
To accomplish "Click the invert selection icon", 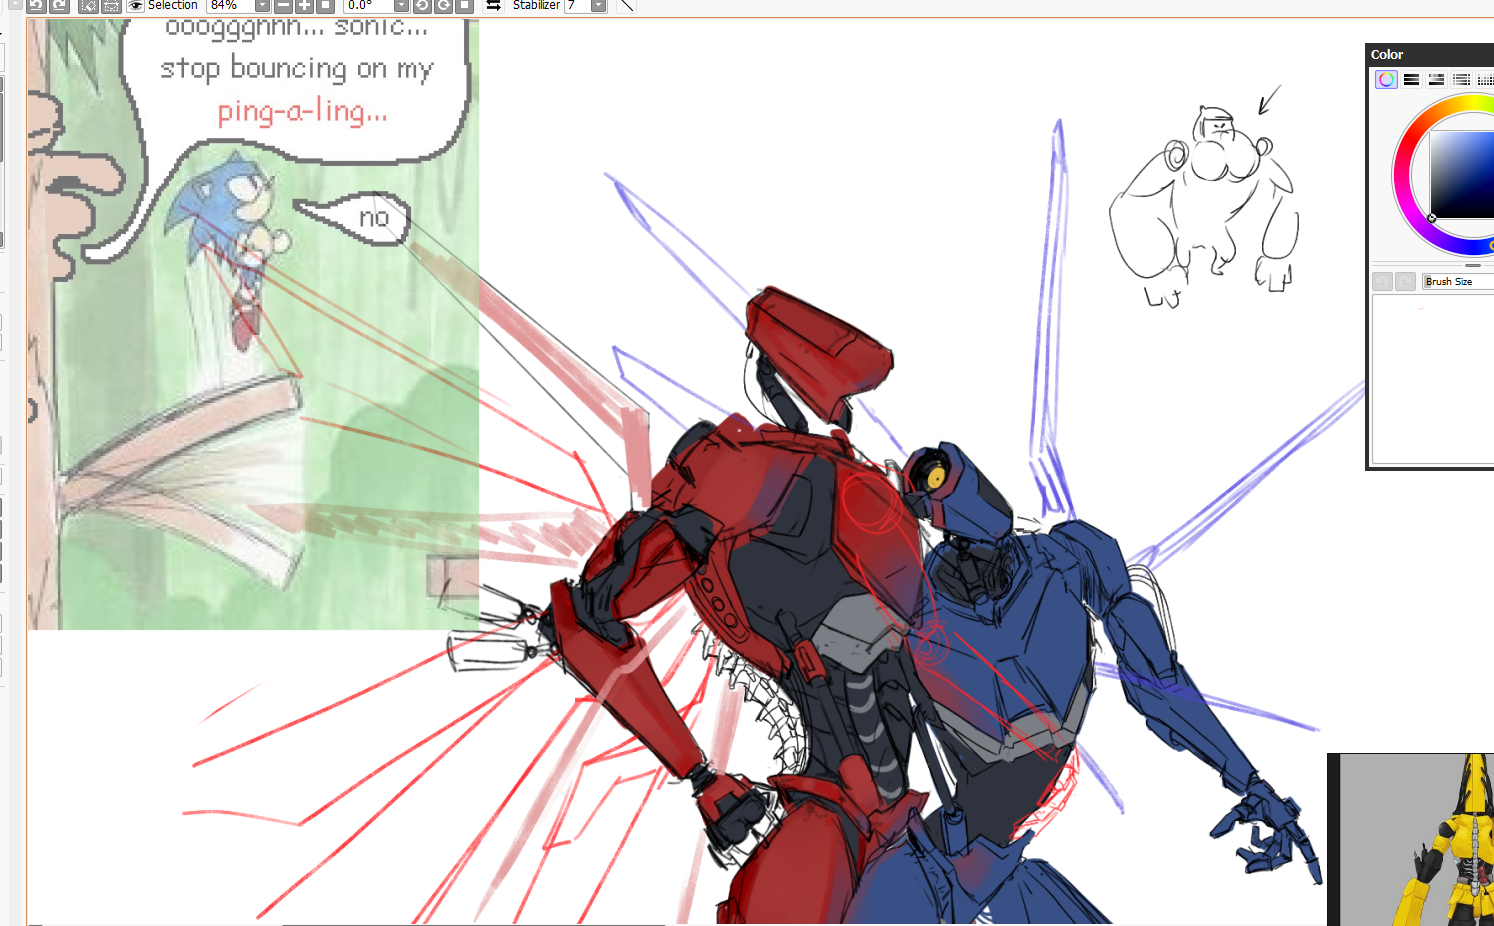I will tap(111, 5).
